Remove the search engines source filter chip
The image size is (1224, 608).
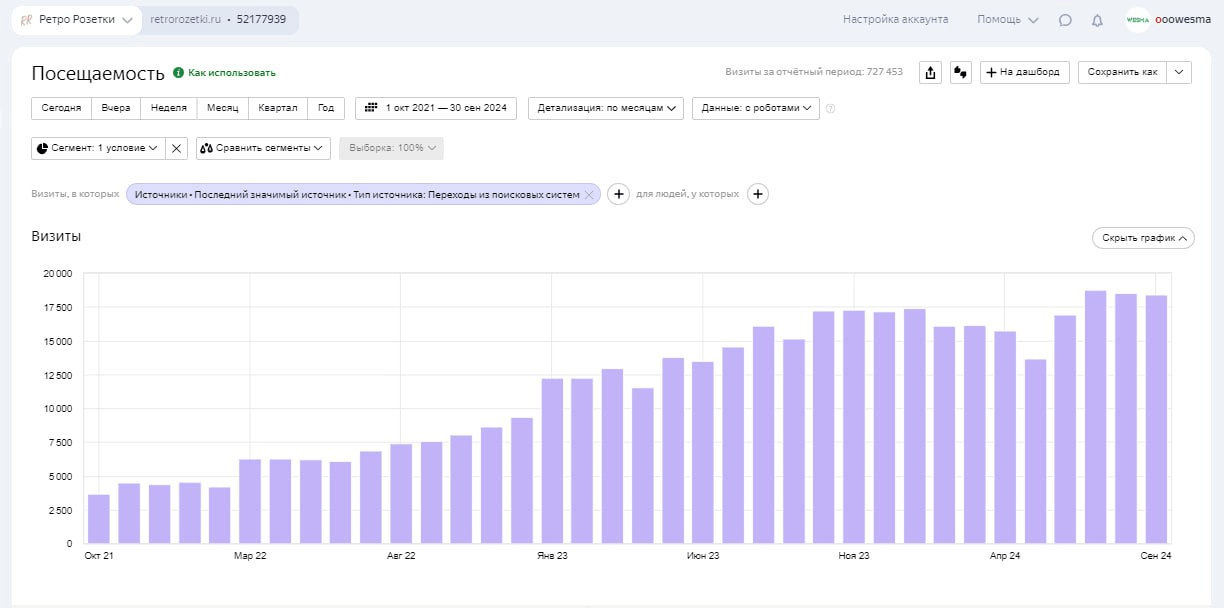point(589,195)
